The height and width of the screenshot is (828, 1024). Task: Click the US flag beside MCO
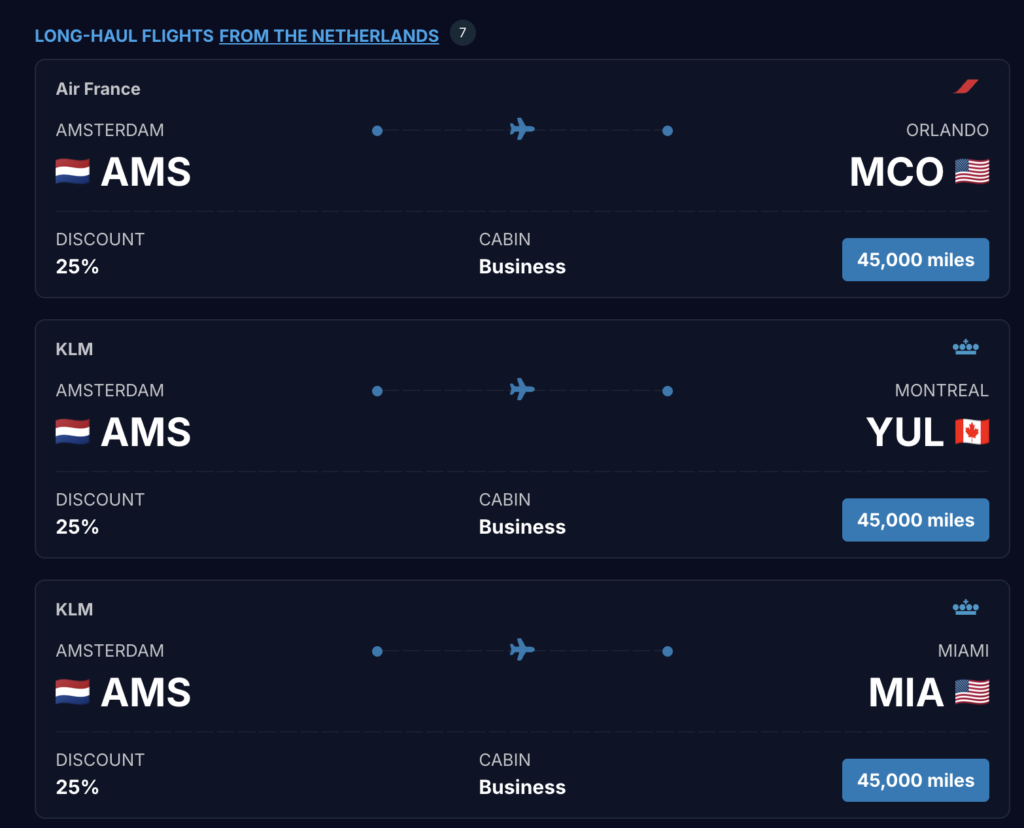[x=972, y=170]
